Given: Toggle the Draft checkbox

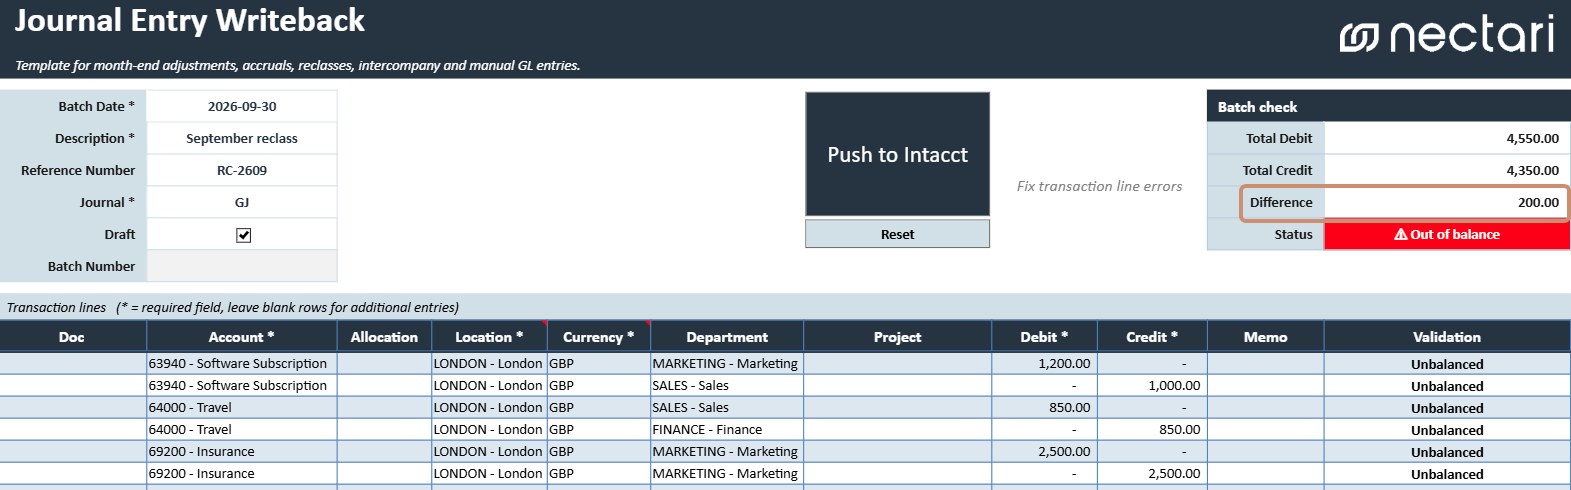Looking at the screenshot, I should point(243,235).
